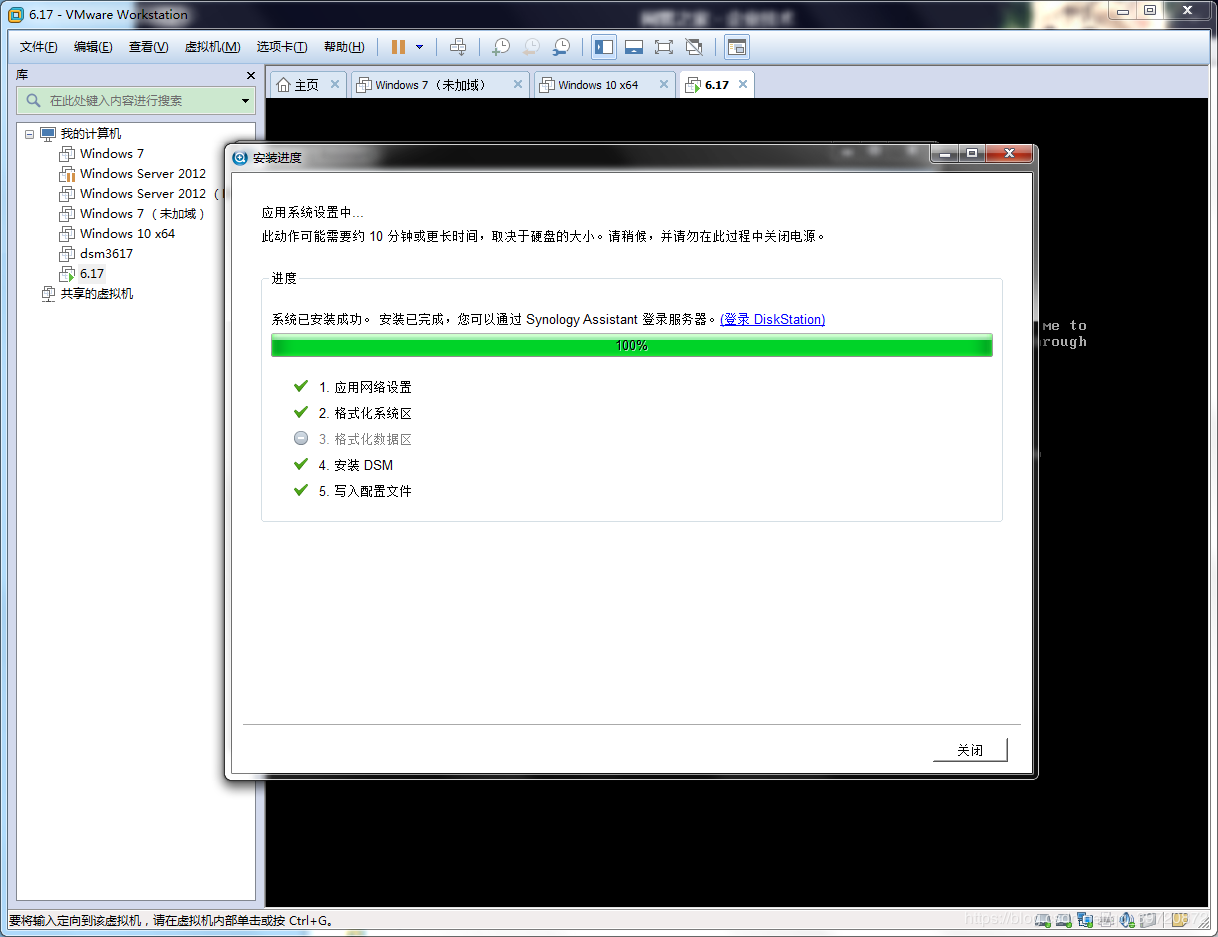
Task: Toggle the library sidebar view
Action: tap(603, 47)
